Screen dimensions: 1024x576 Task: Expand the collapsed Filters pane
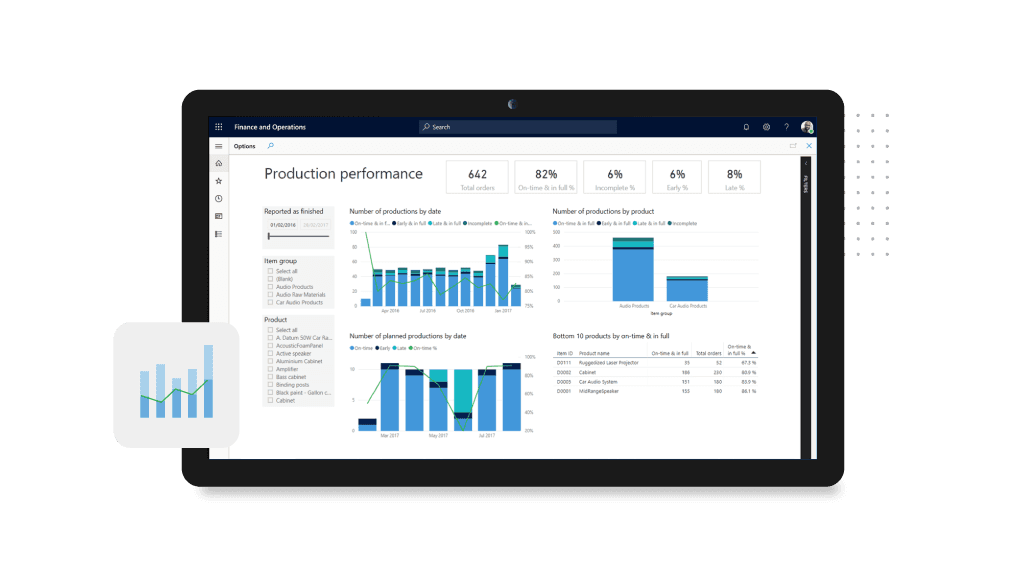[806, 162]
